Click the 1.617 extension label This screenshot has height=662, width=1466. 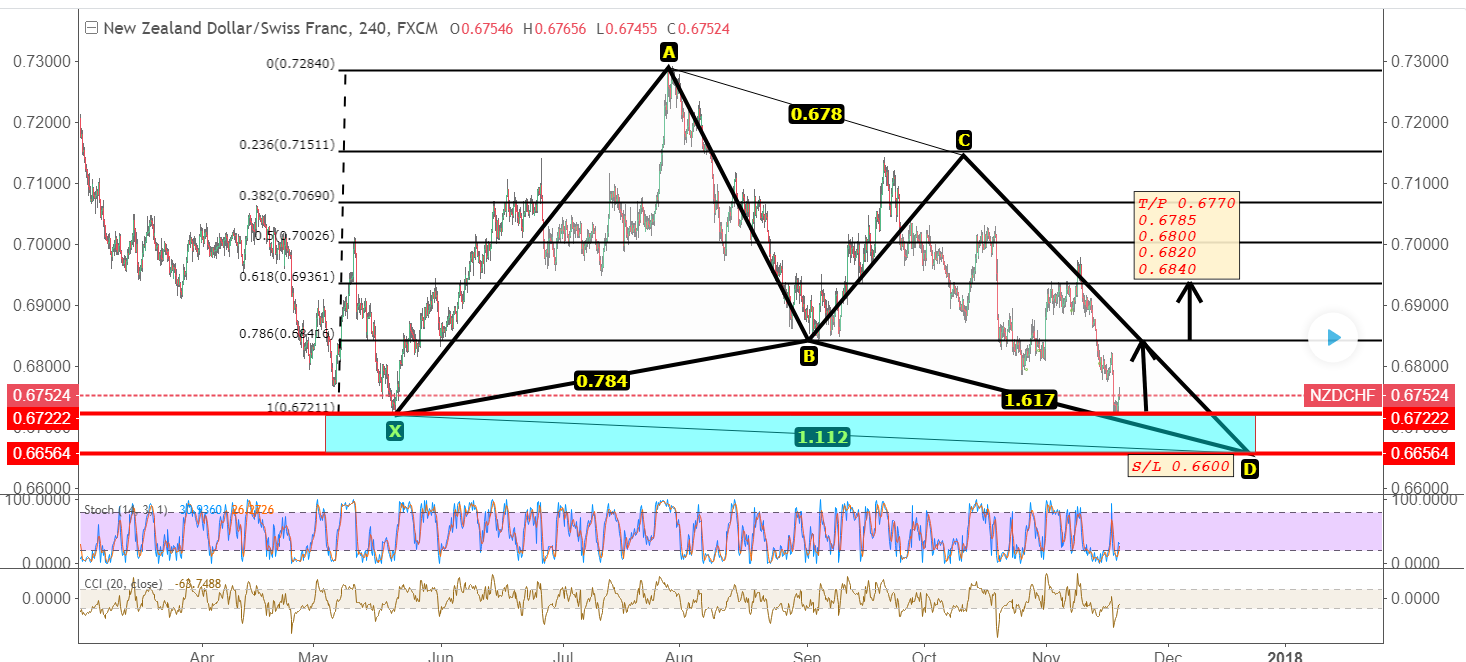[x=1030, y=399]
